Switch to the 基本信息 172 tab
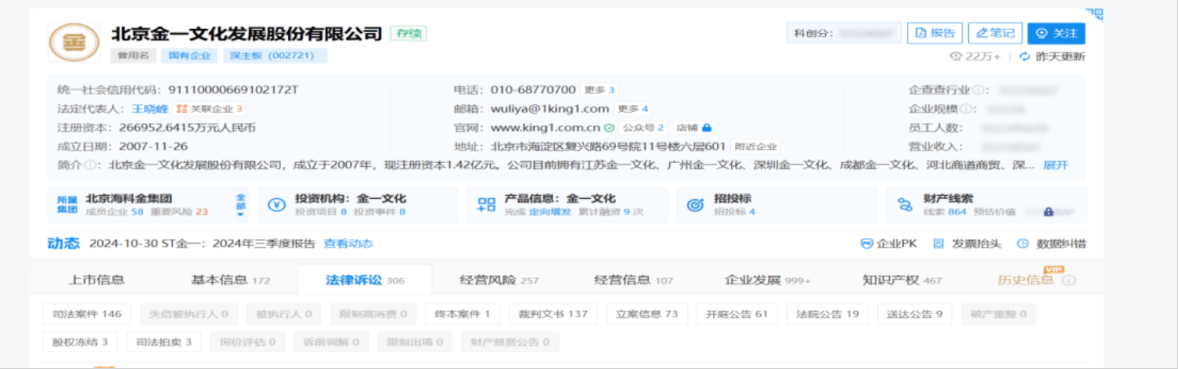1178x369 pixels. point(230,280)
